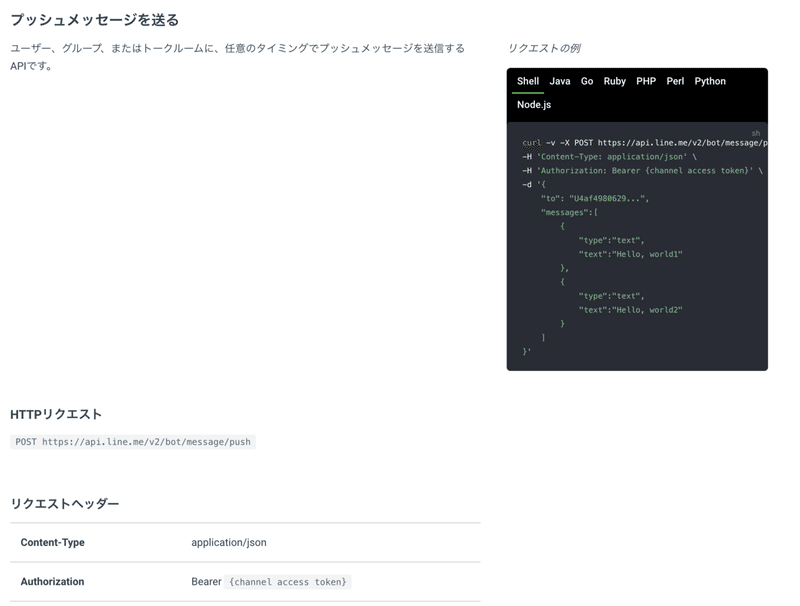Click the Content-Type header row label
Viewport: 800px width, 606px height.
tap(52, 543)
